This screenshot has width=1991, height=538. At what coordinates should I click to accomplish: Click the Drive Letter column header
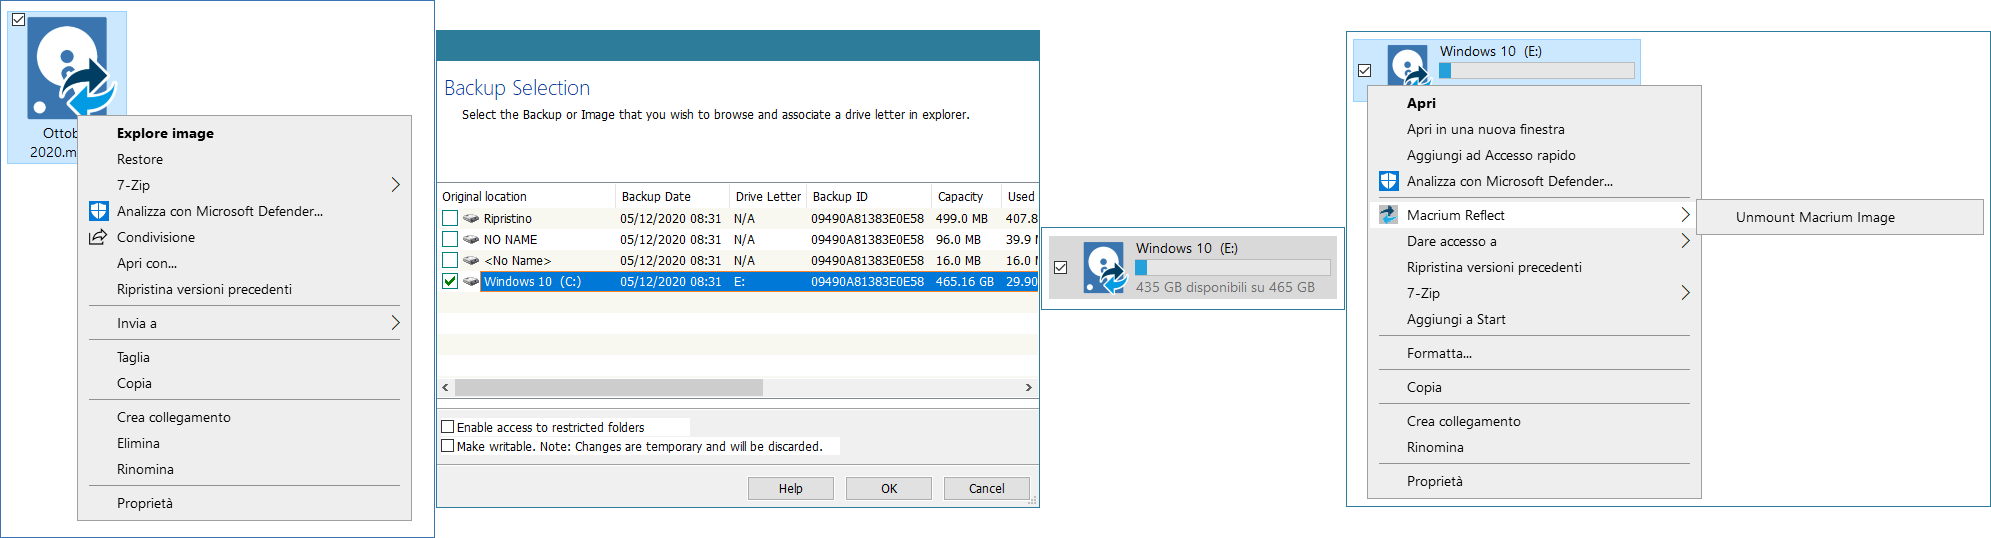click(x=768, y=196)
